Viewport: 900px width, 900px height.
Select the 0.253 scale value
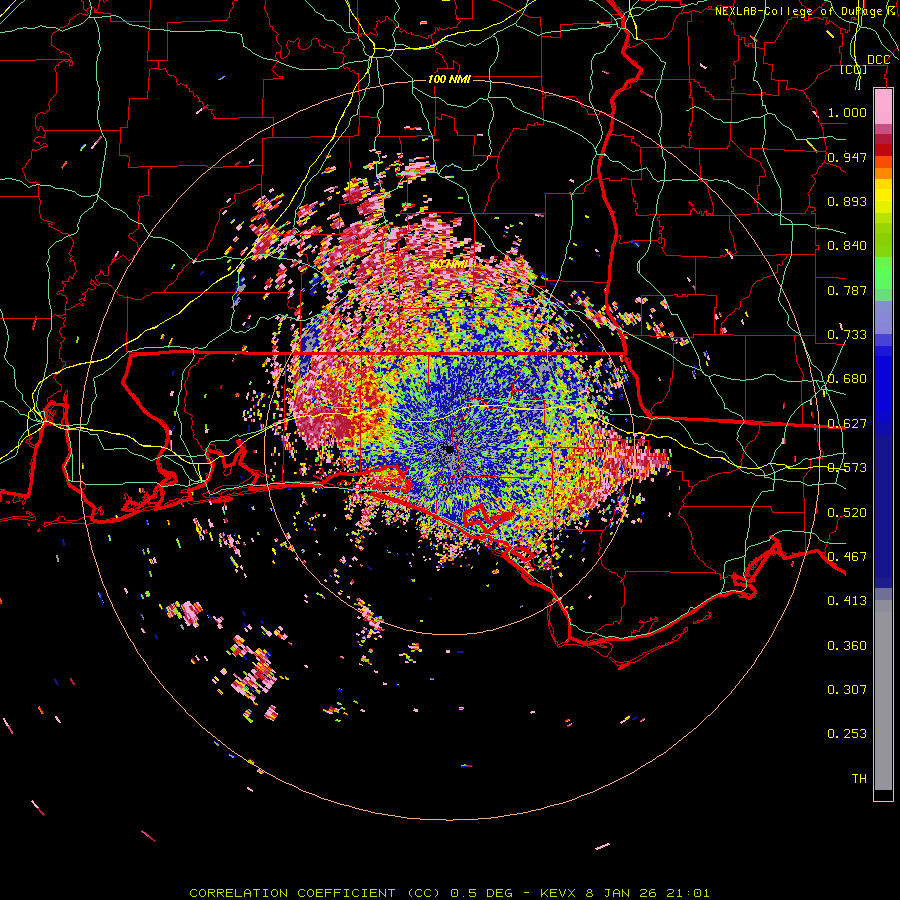pos(847,734)
